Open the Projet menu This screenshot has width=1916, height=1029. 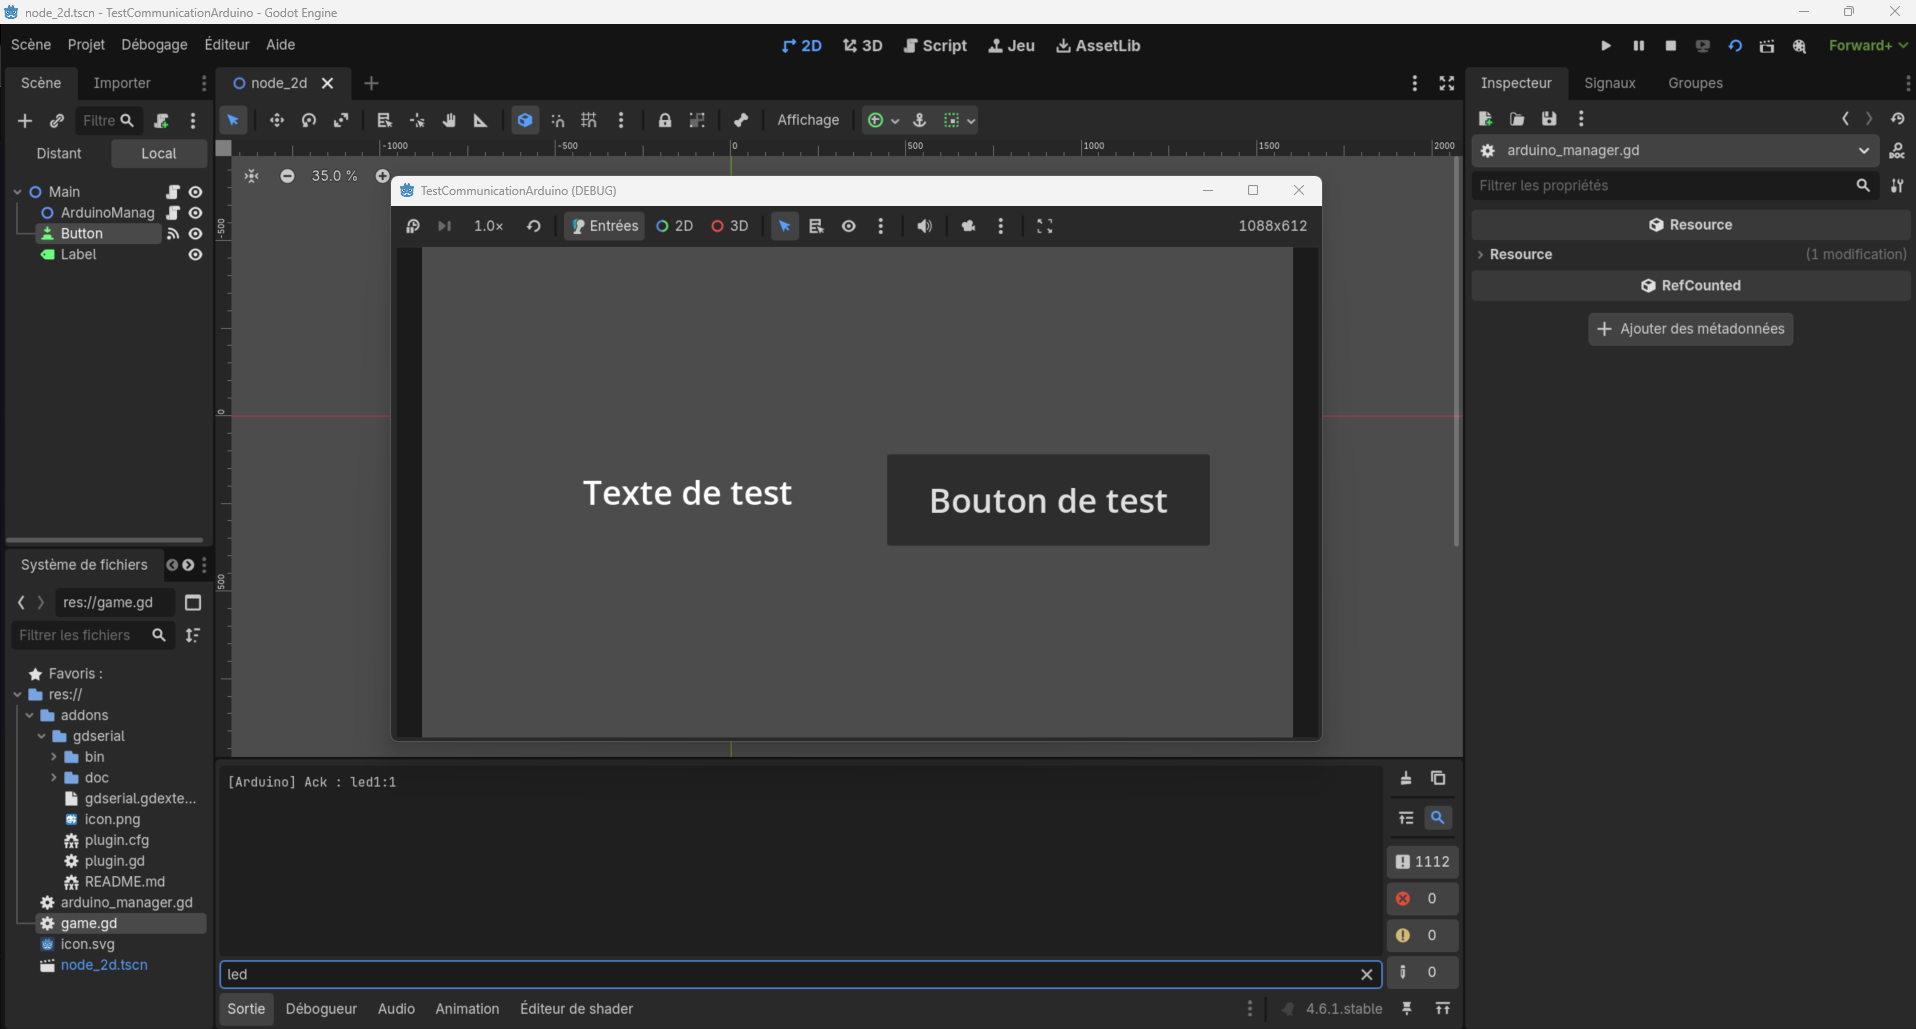coord(86,45)
